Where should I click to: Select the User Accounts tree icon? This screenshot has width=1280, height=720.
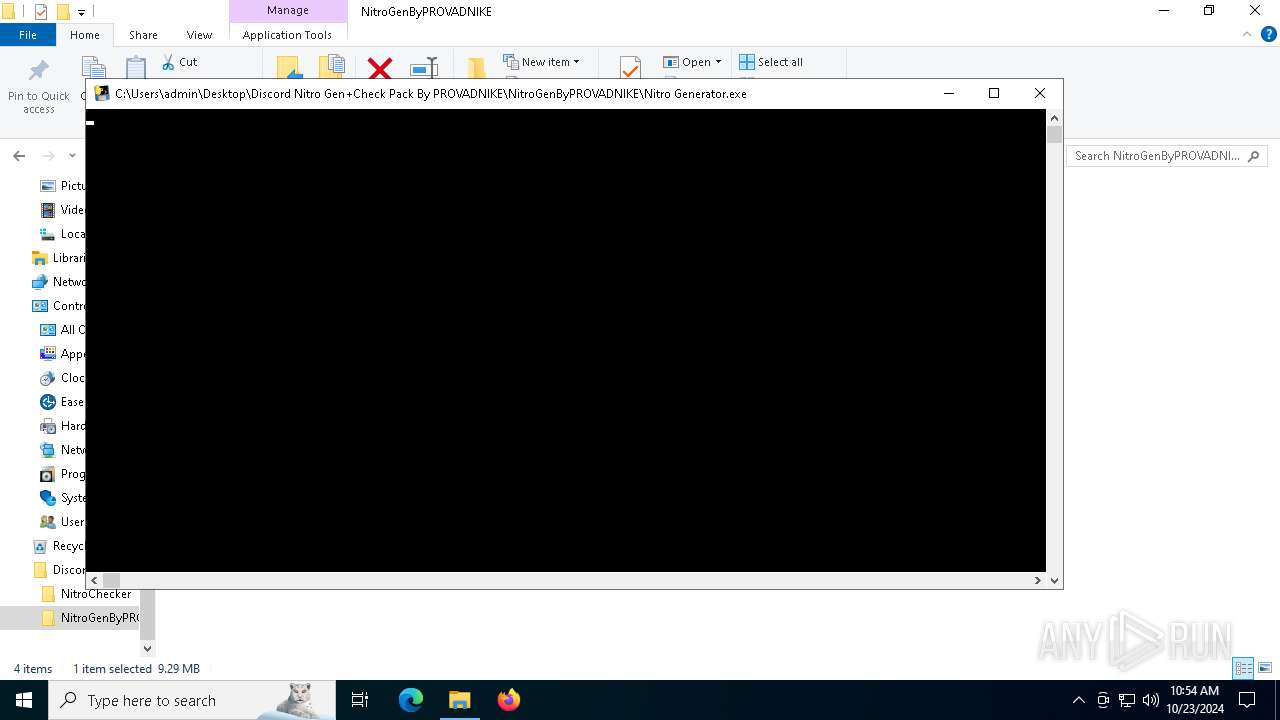pos(47,522)
